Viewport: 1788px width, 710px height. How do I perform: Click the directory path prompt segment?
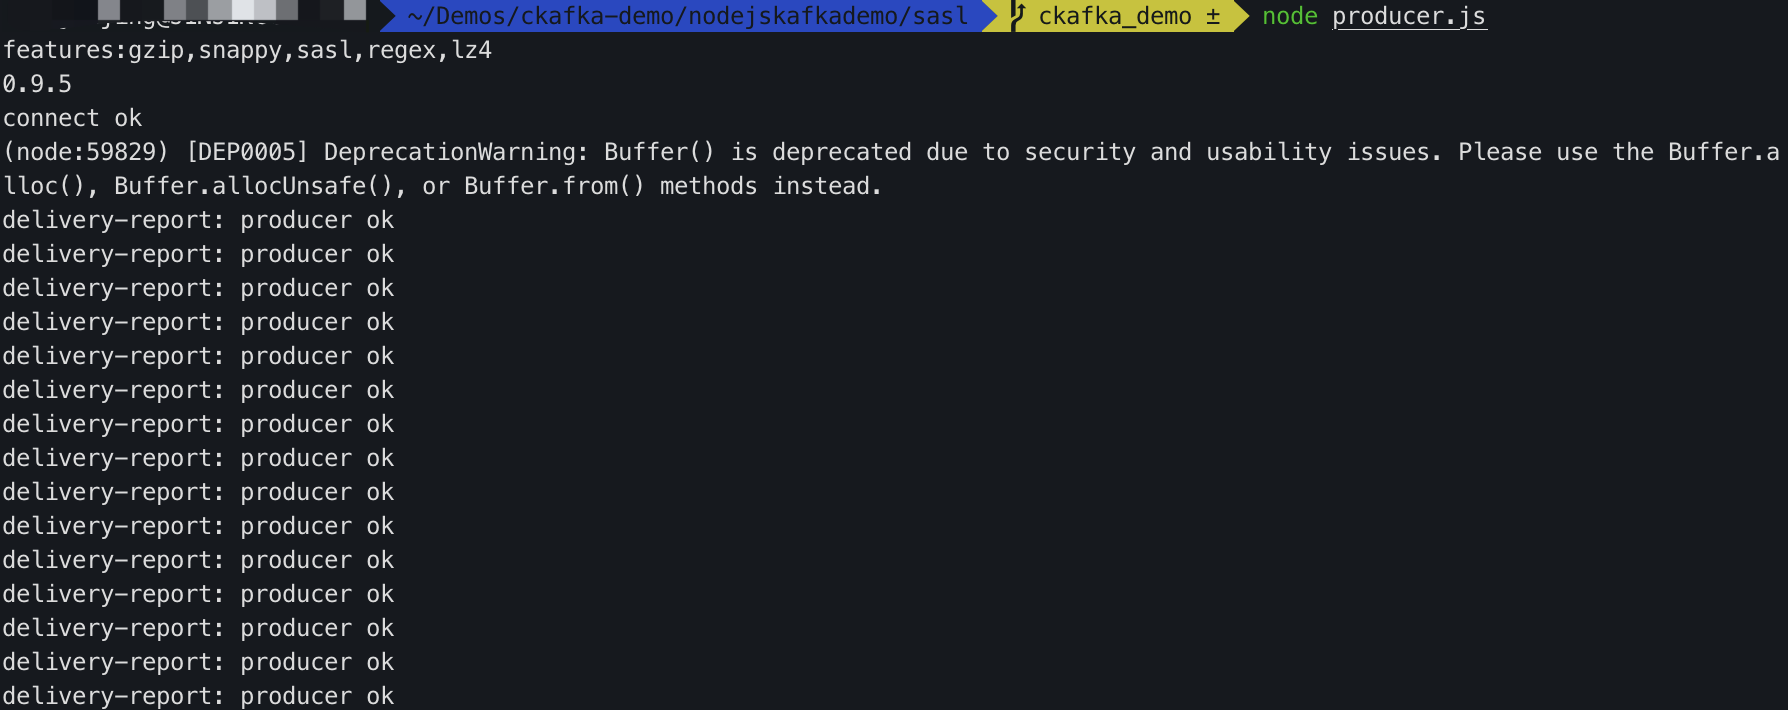pyautogui.click(x=687, y=16)
